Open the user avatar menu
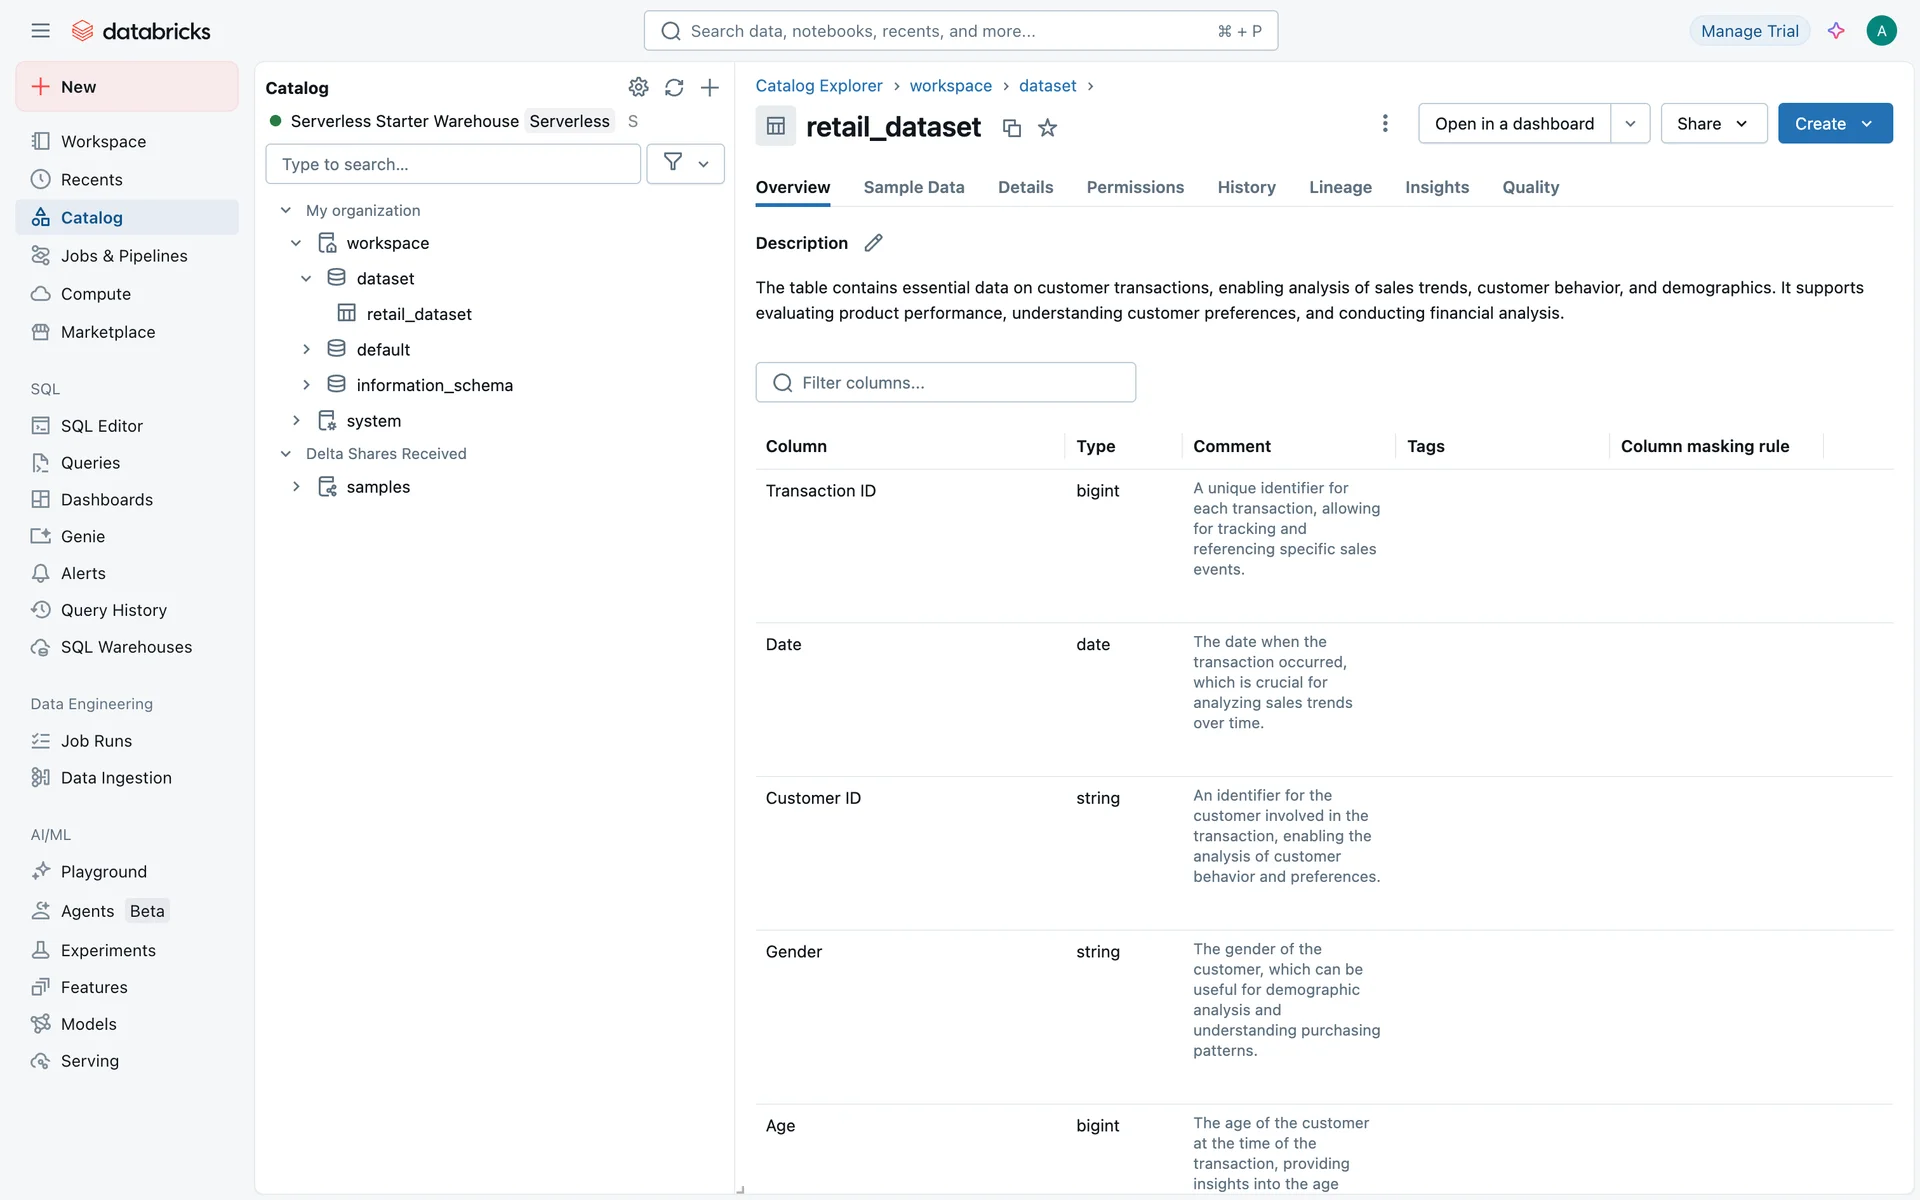The height and width of the screenshot is (1200, 1920). pos(1881,31)
